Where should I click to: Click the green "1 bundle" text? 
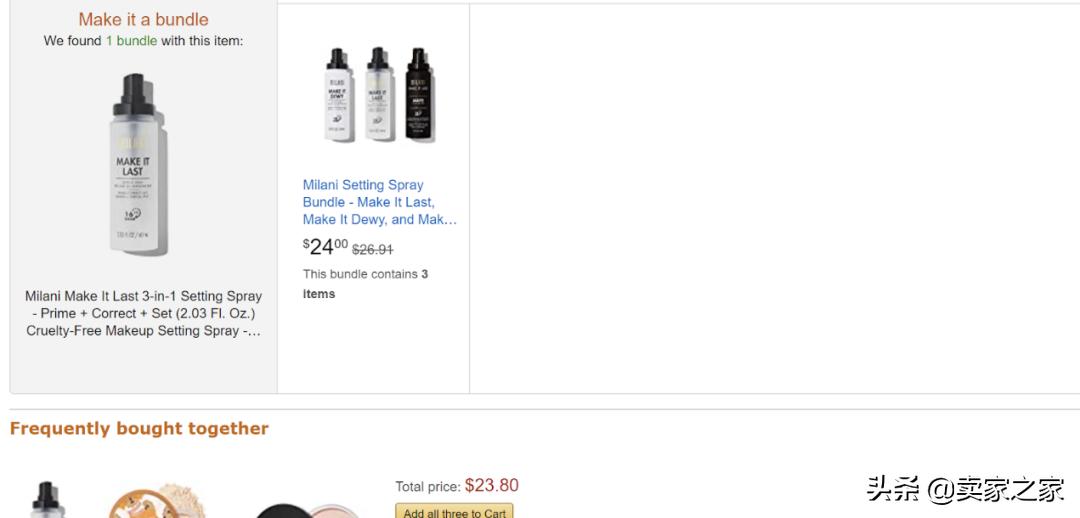(x=131, y=41)
